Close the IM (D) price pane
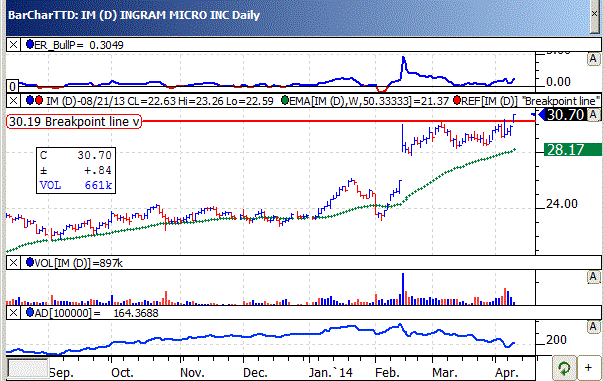This screenshot has height=381, width=604. (x=13, y=101)
